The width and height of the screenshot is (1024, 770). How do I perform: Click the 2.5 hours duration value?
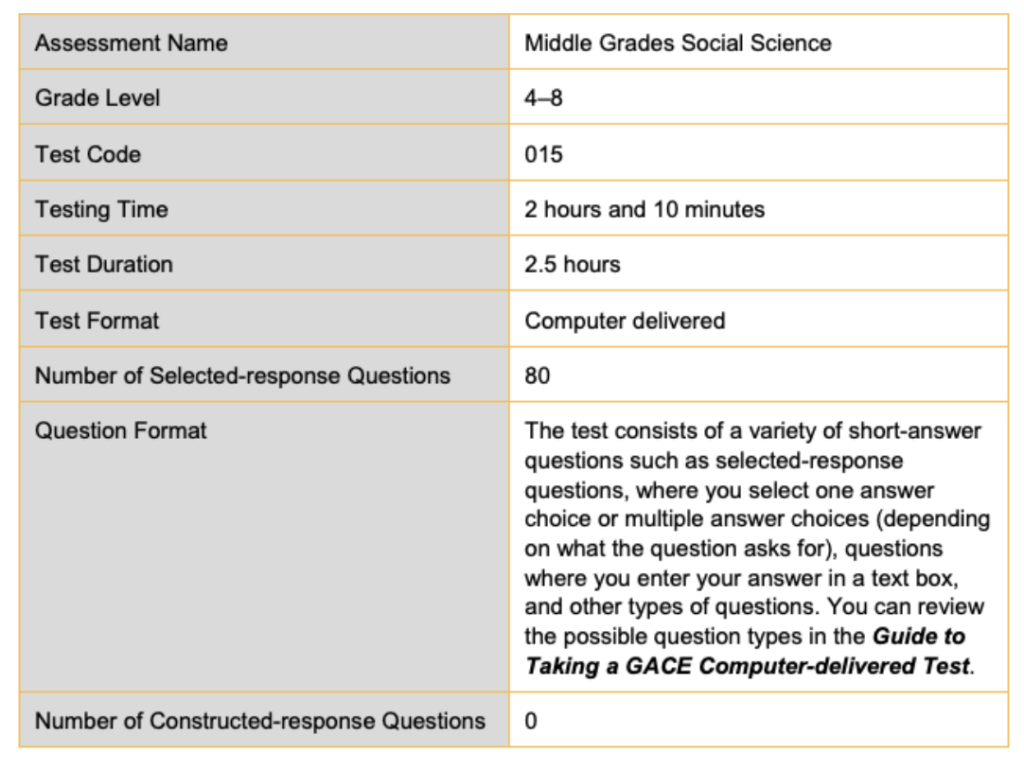click(572, 264)
